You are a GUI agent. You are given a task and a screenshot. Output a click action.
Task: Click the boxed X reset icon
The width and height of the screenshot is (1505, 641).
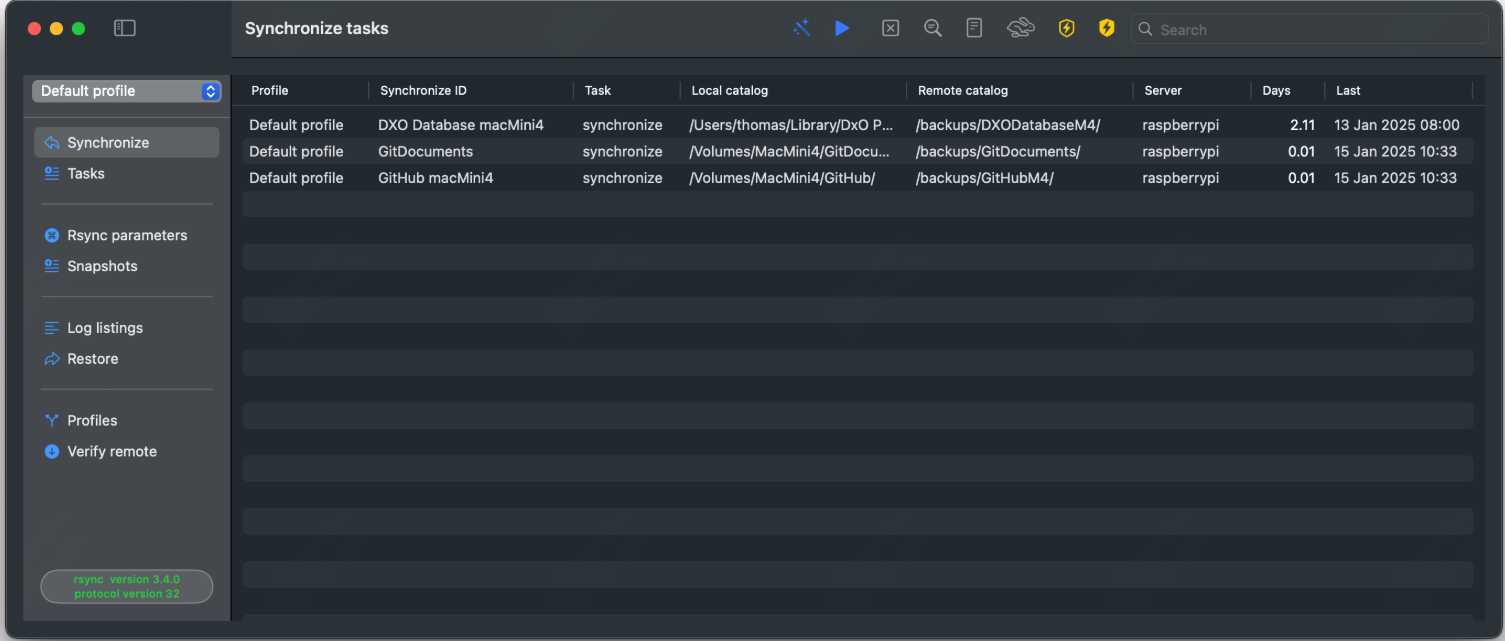point(890,29)
